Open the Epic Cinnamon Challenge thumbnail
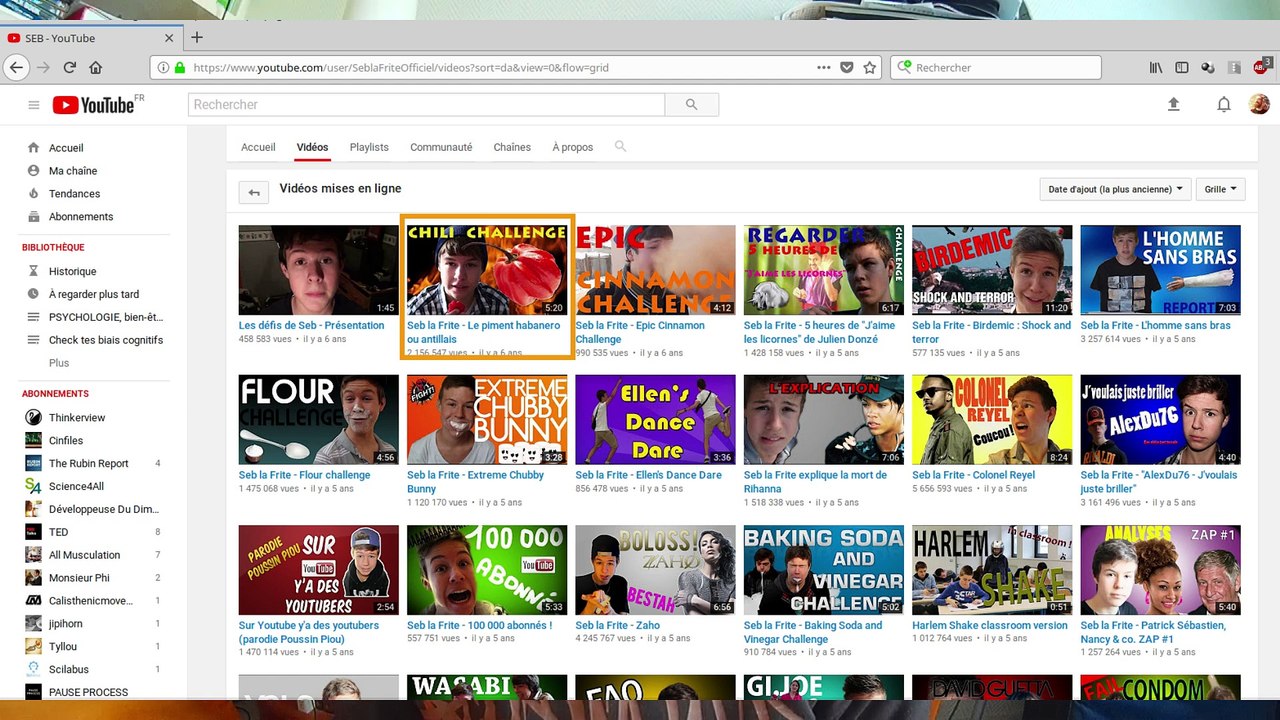 click(x=655, y=270)
